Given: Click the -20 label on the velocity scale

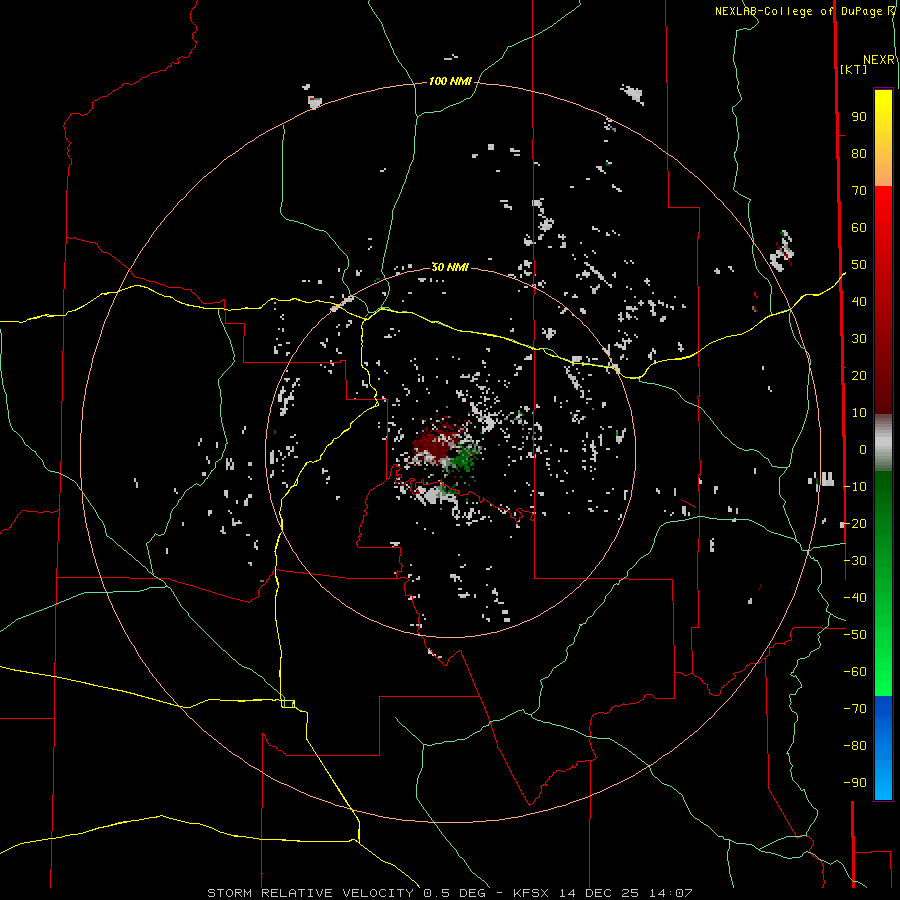Looking at the screenshot, I should pyautogui.click(x=855, y=523).
